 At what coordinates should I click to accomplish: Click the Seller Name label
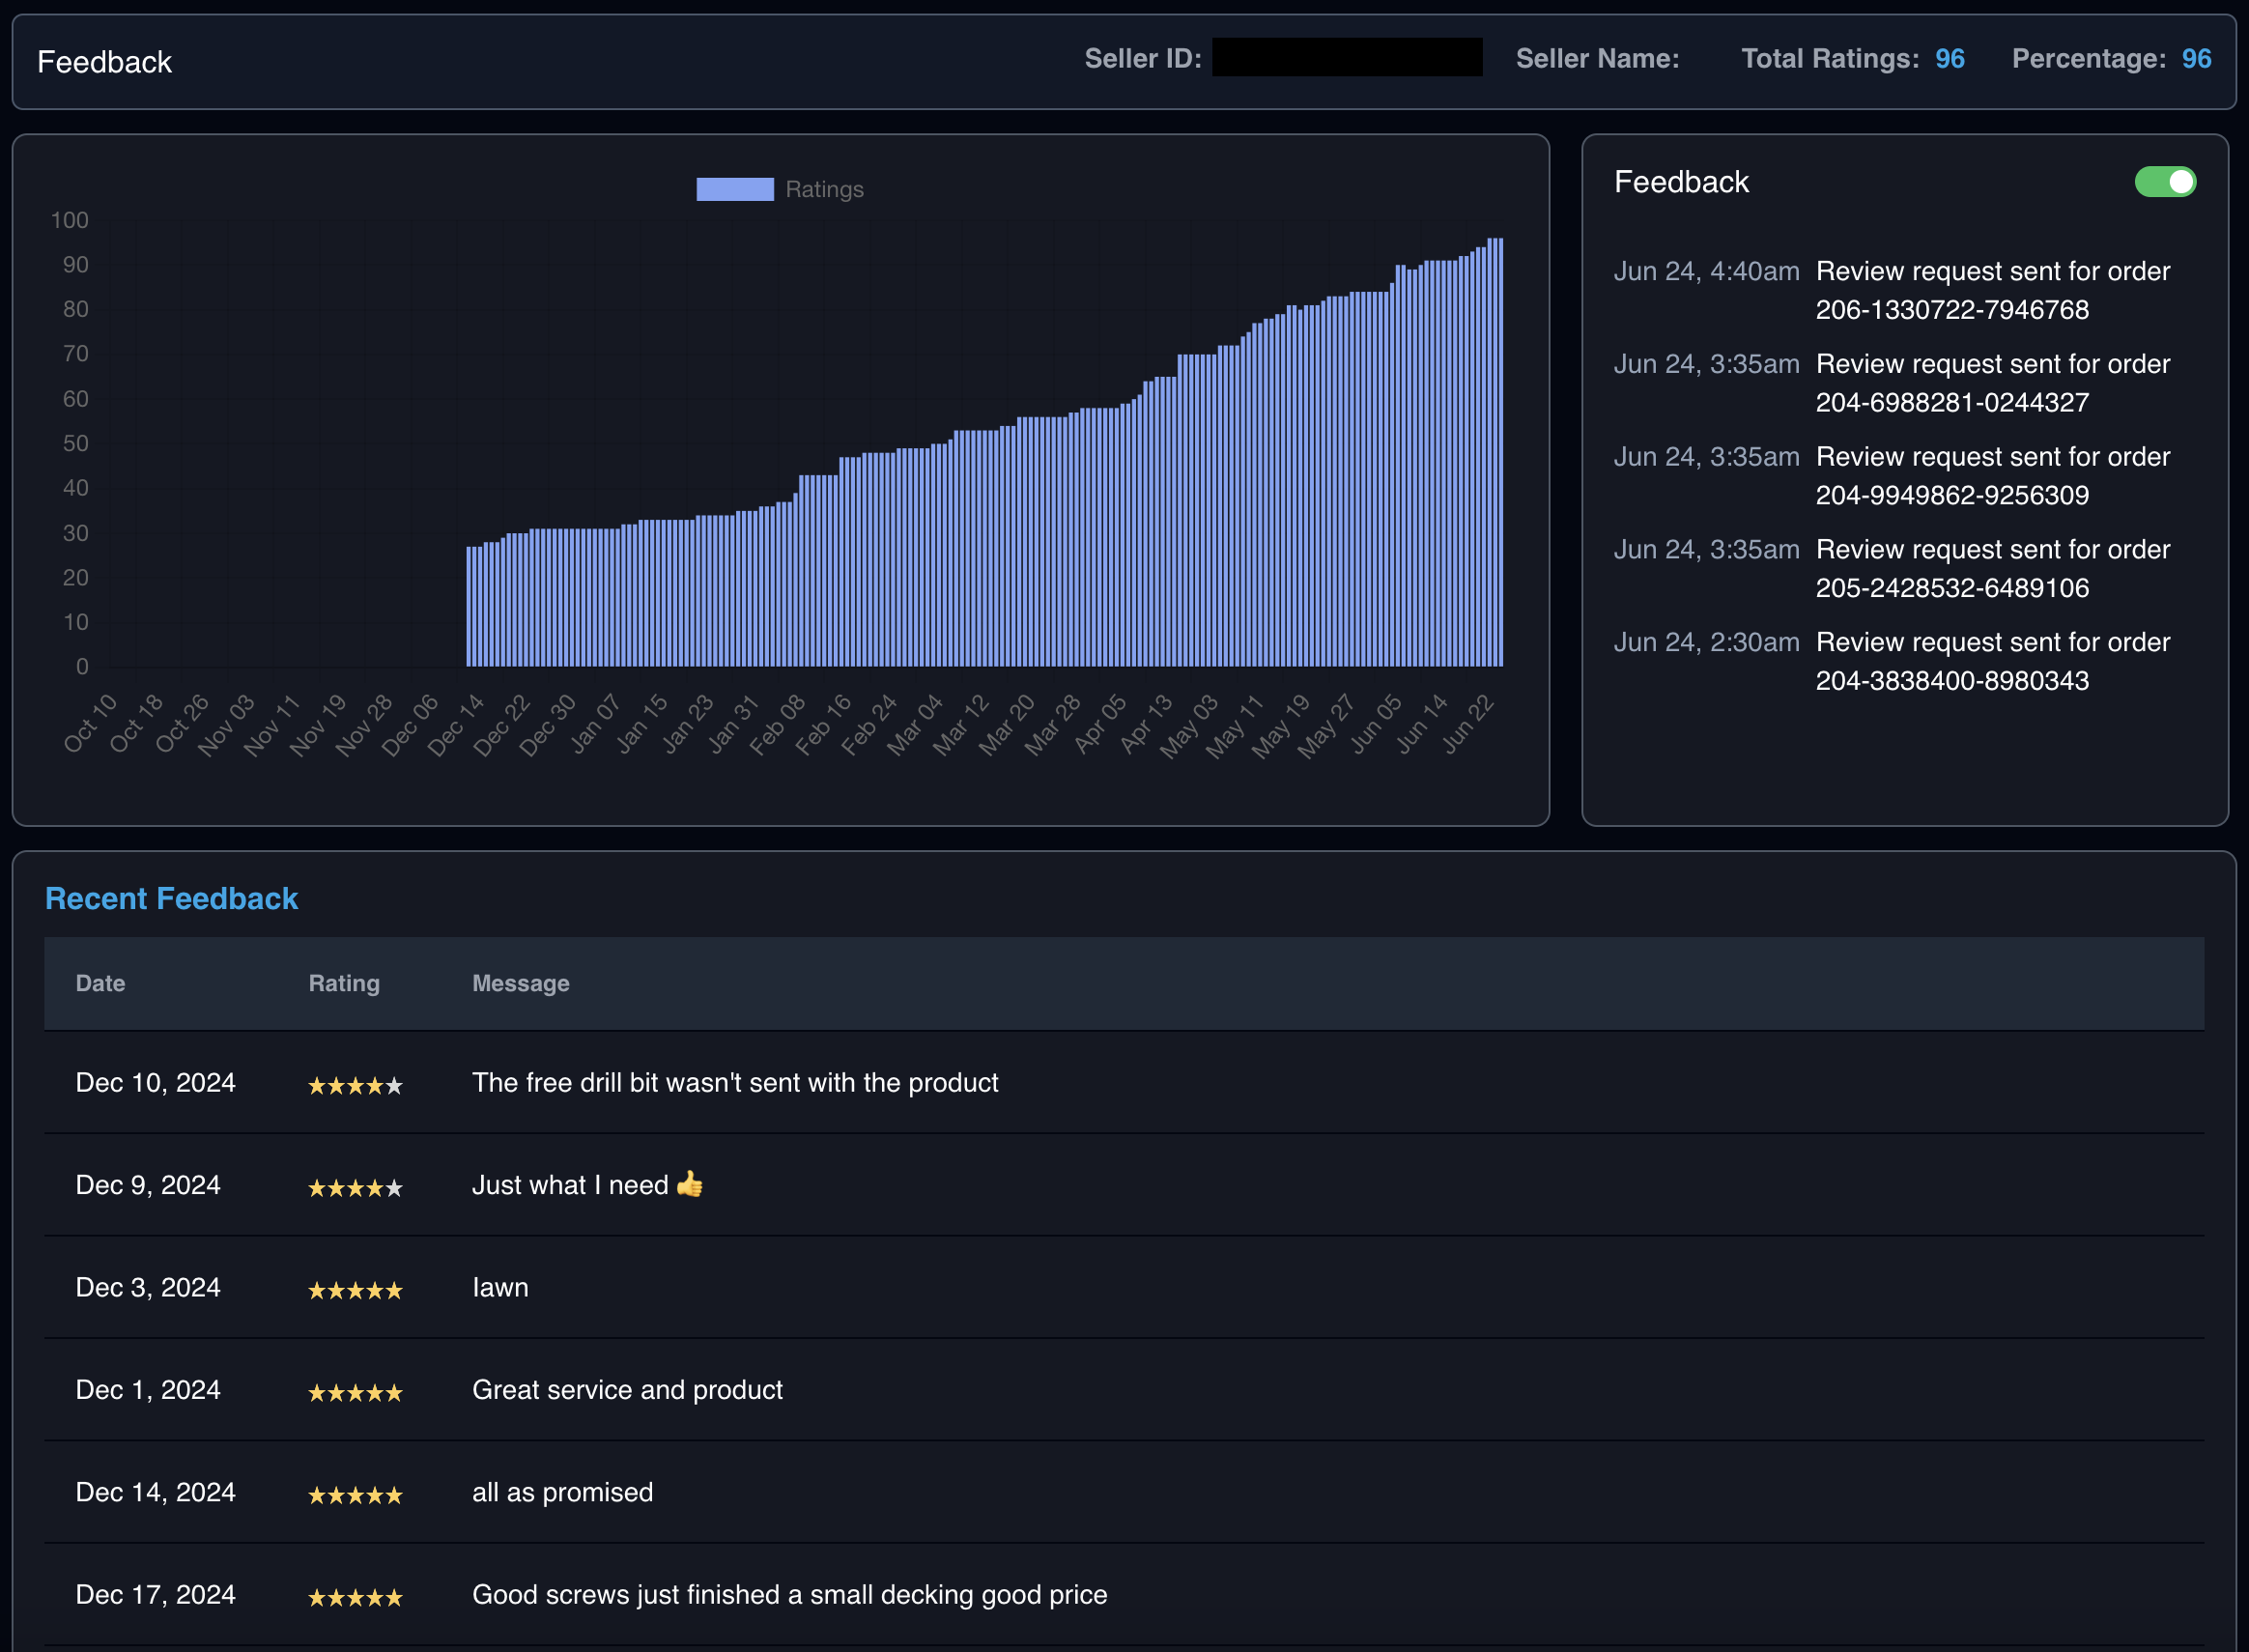(1597, 59)
